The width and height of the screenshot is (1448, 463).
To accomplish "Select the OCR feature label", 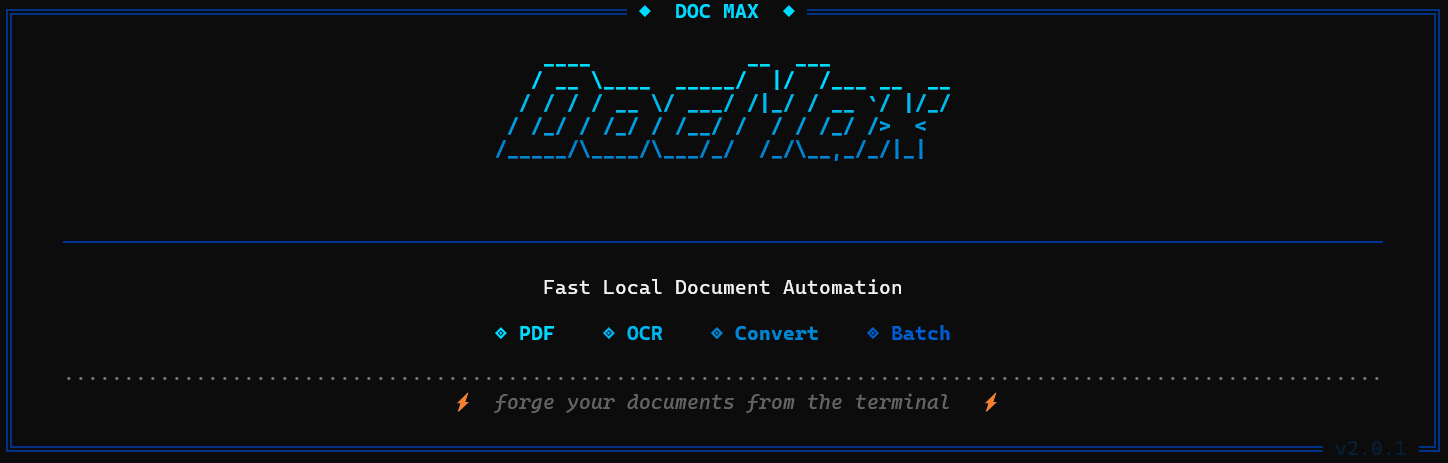I will tap(645, 334).
